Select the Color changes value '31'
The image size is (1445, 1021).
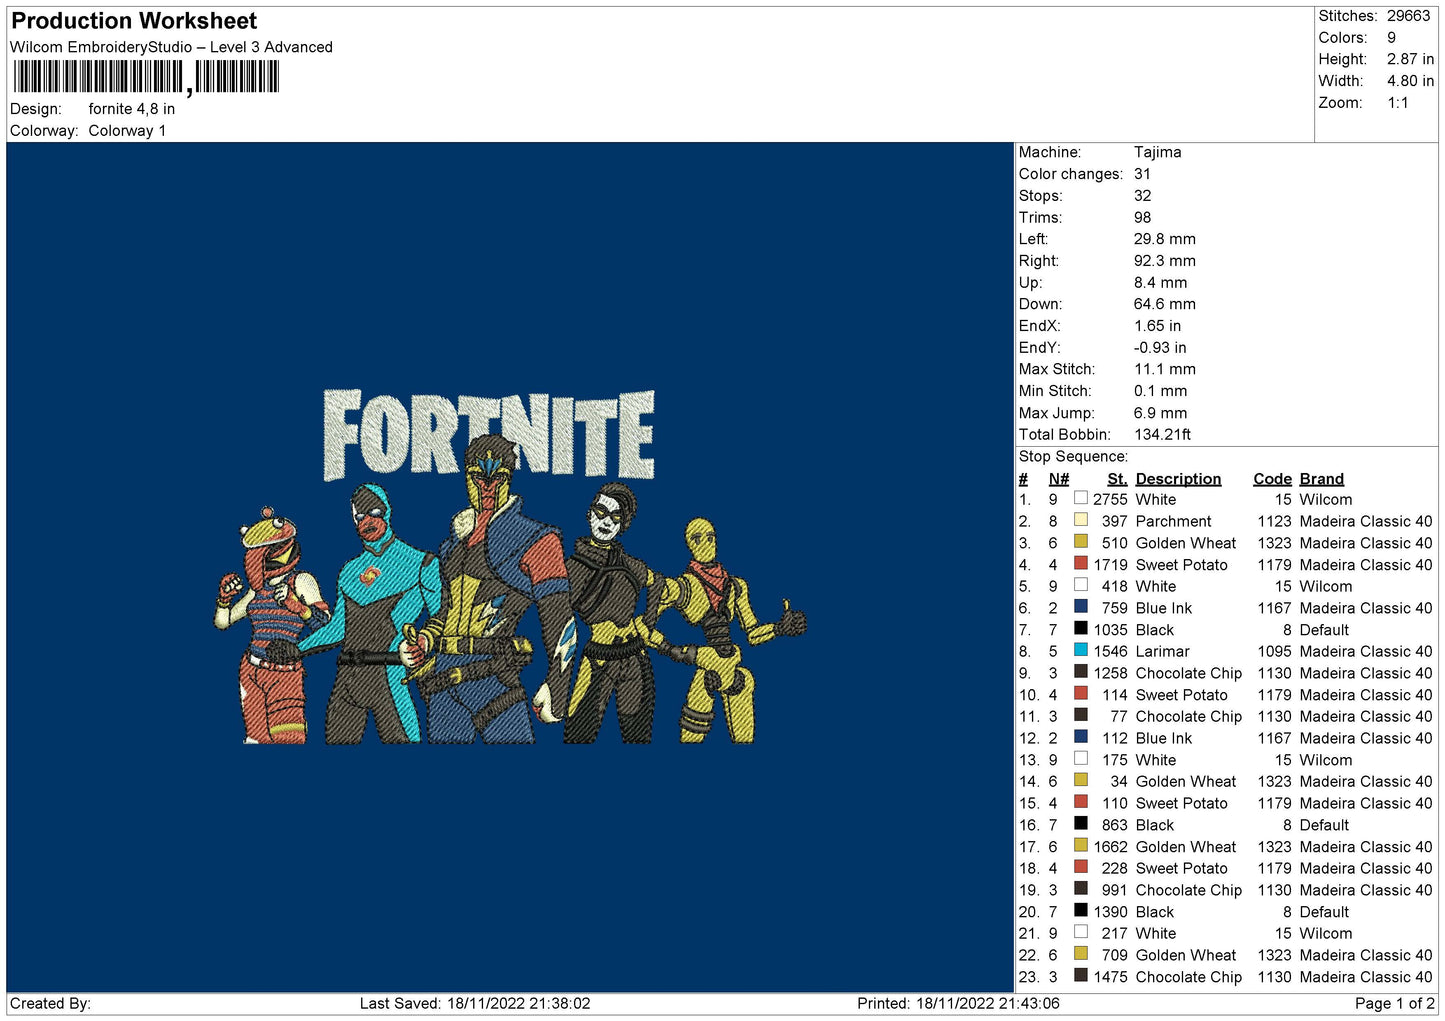[x=1143, y=174]
